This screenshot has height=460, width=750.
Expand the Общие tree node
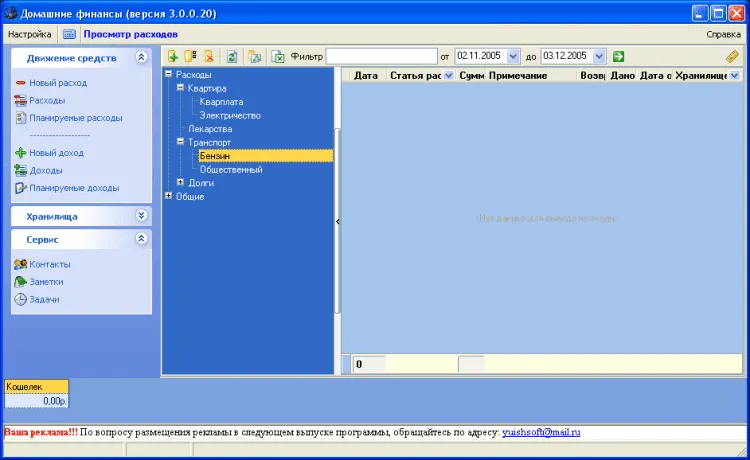pos(168,196)
